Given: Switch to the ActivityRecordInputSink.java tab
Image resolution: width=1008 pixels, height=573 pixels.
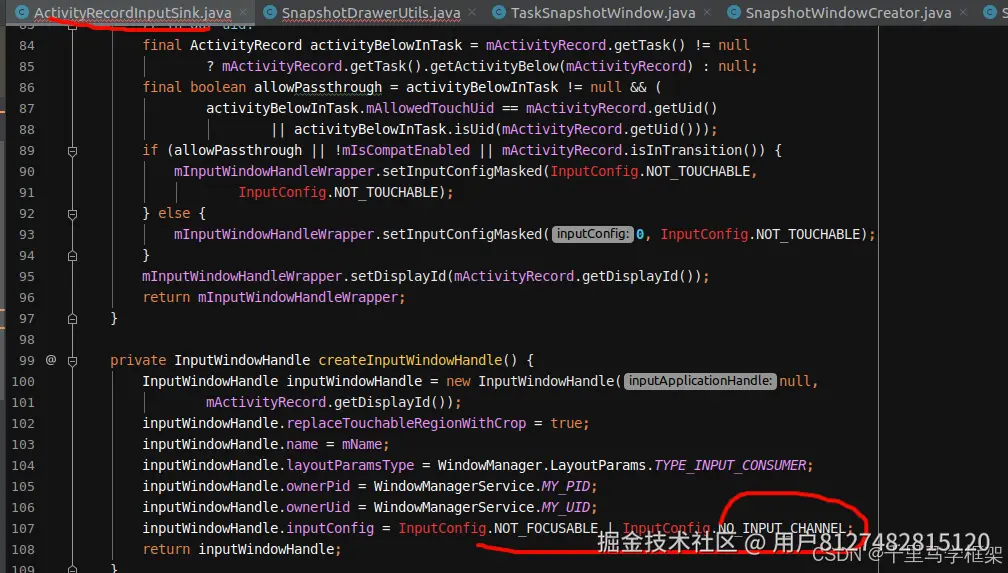Looking at the screenshot, I should [132, 12].
